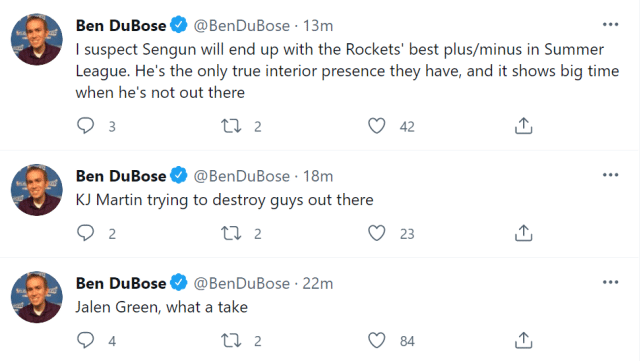This screenshot has height=361, width=641.
Task: Share the Sengun plus/minus tweet
Action: 523,126
